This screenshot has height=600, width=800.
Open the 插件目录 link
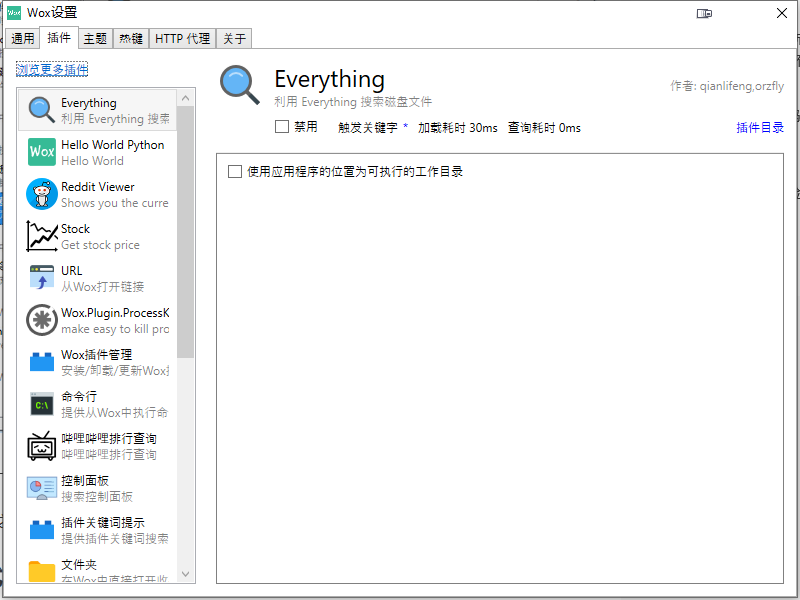[x=760, y=128]
